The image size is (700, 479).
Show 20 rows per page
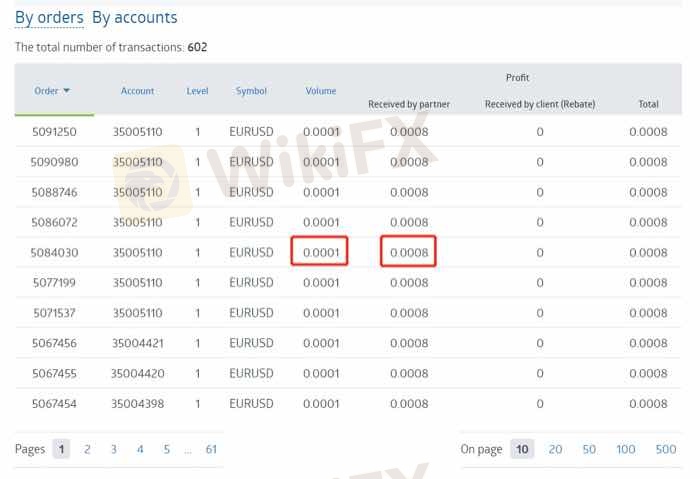(x=555, y=449)
